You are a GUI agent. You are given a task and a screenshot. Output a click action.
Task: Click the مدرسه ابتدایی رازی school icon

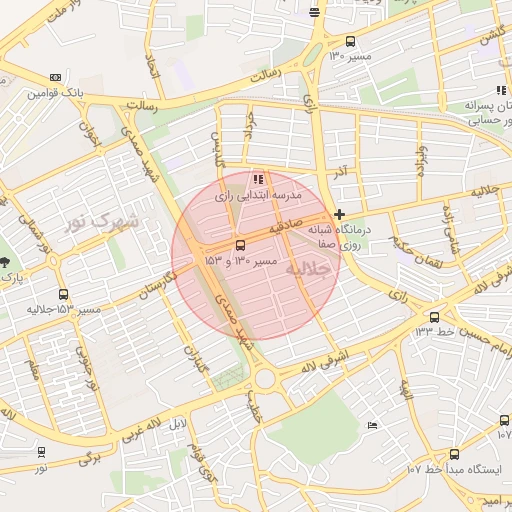click(259, 179)
